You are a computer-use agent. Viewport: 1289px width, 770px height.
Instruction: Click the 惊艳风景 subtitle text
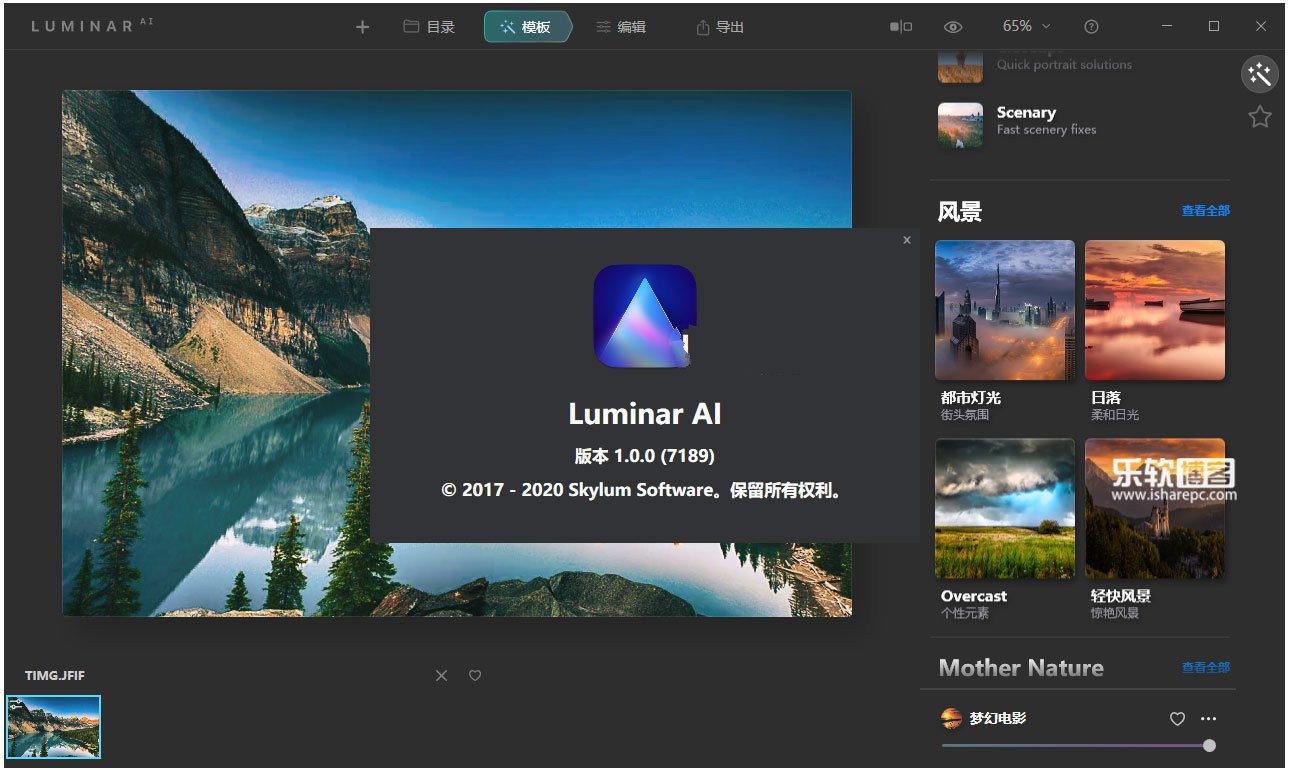[x=1115, y=613]
